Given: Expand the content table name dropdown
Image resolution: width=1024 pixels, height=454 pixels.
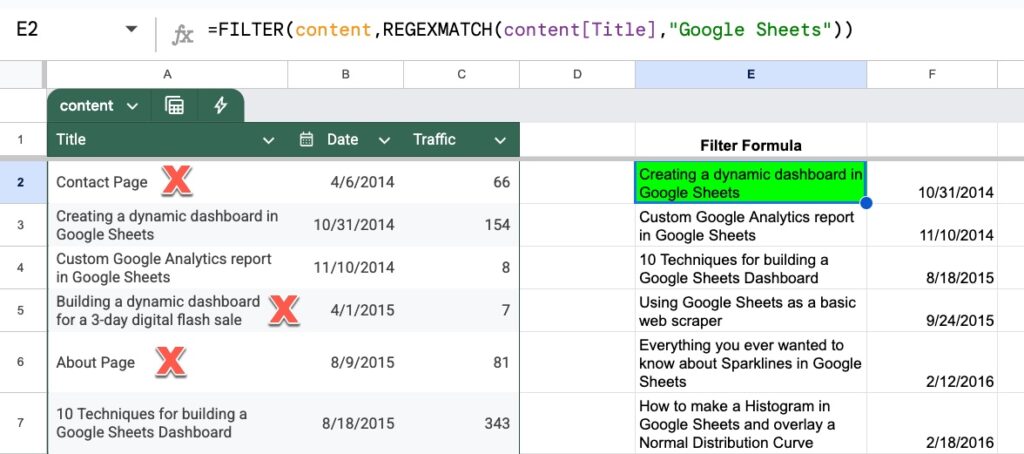Looking at the screenshot, I should click(x=133, y=106).
